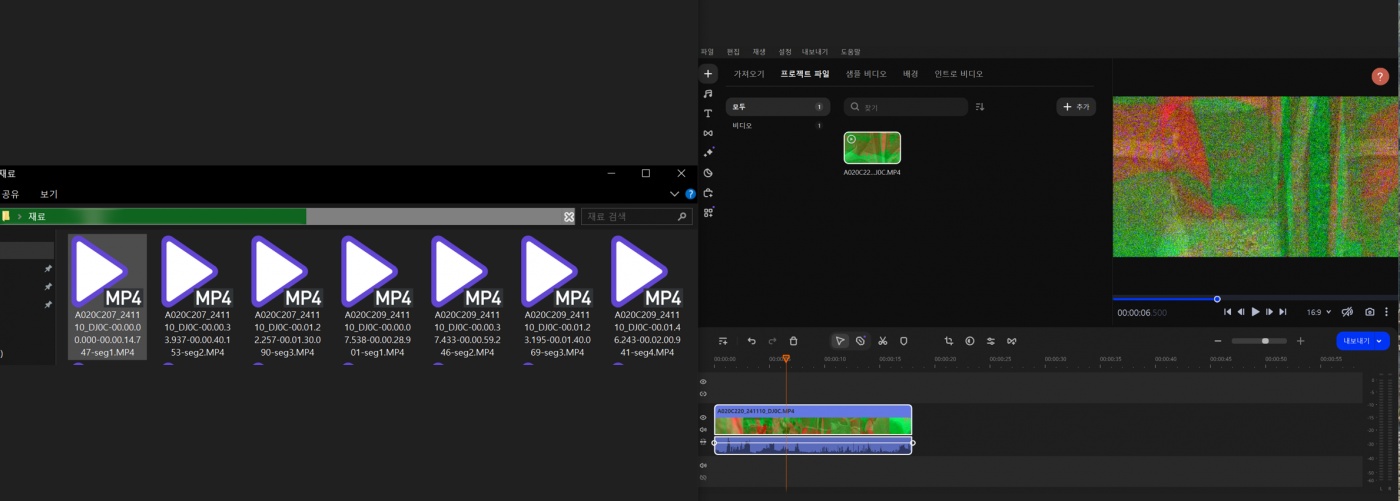Screen dimensions: 1400x501
Task: Open the transitions panel in the sidebar
Action: tap(708, 133)
